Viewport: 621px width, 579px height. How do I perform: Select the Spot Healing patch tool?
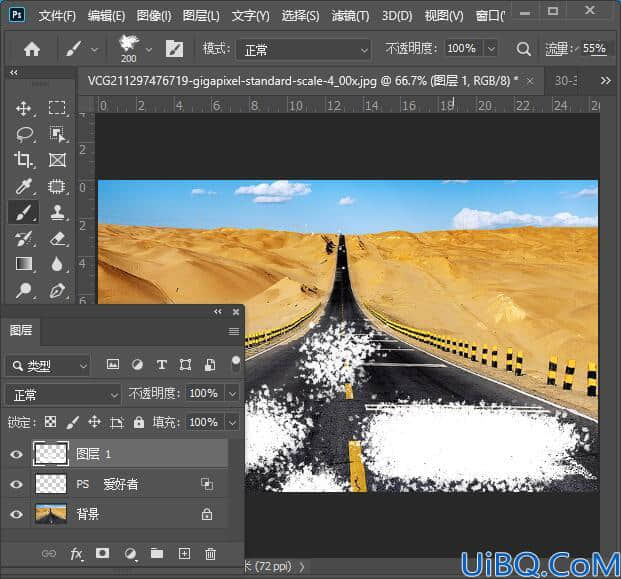pos(57,186)
